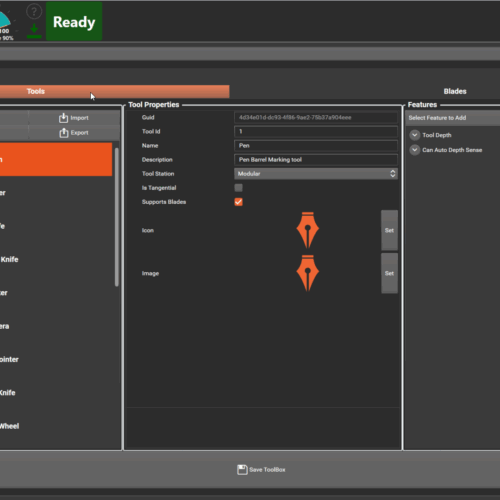Click the green download arrow icon
500x500 pixels.
tap(34, 31)
